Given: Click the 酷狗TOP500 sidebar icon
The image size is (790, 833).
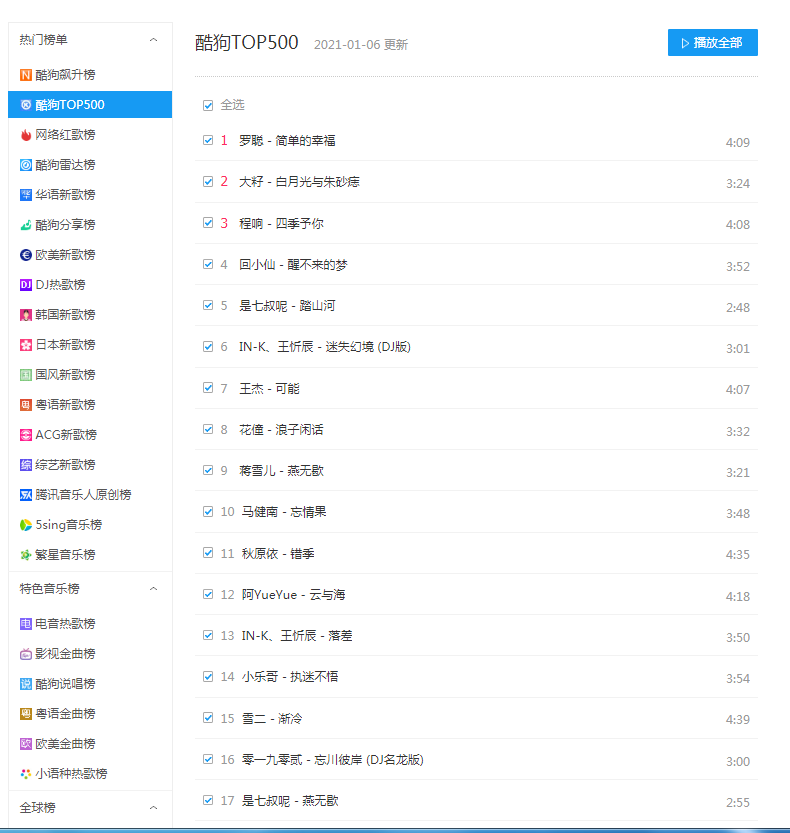Looking at the screenshot, I should [x=26, y=105].
